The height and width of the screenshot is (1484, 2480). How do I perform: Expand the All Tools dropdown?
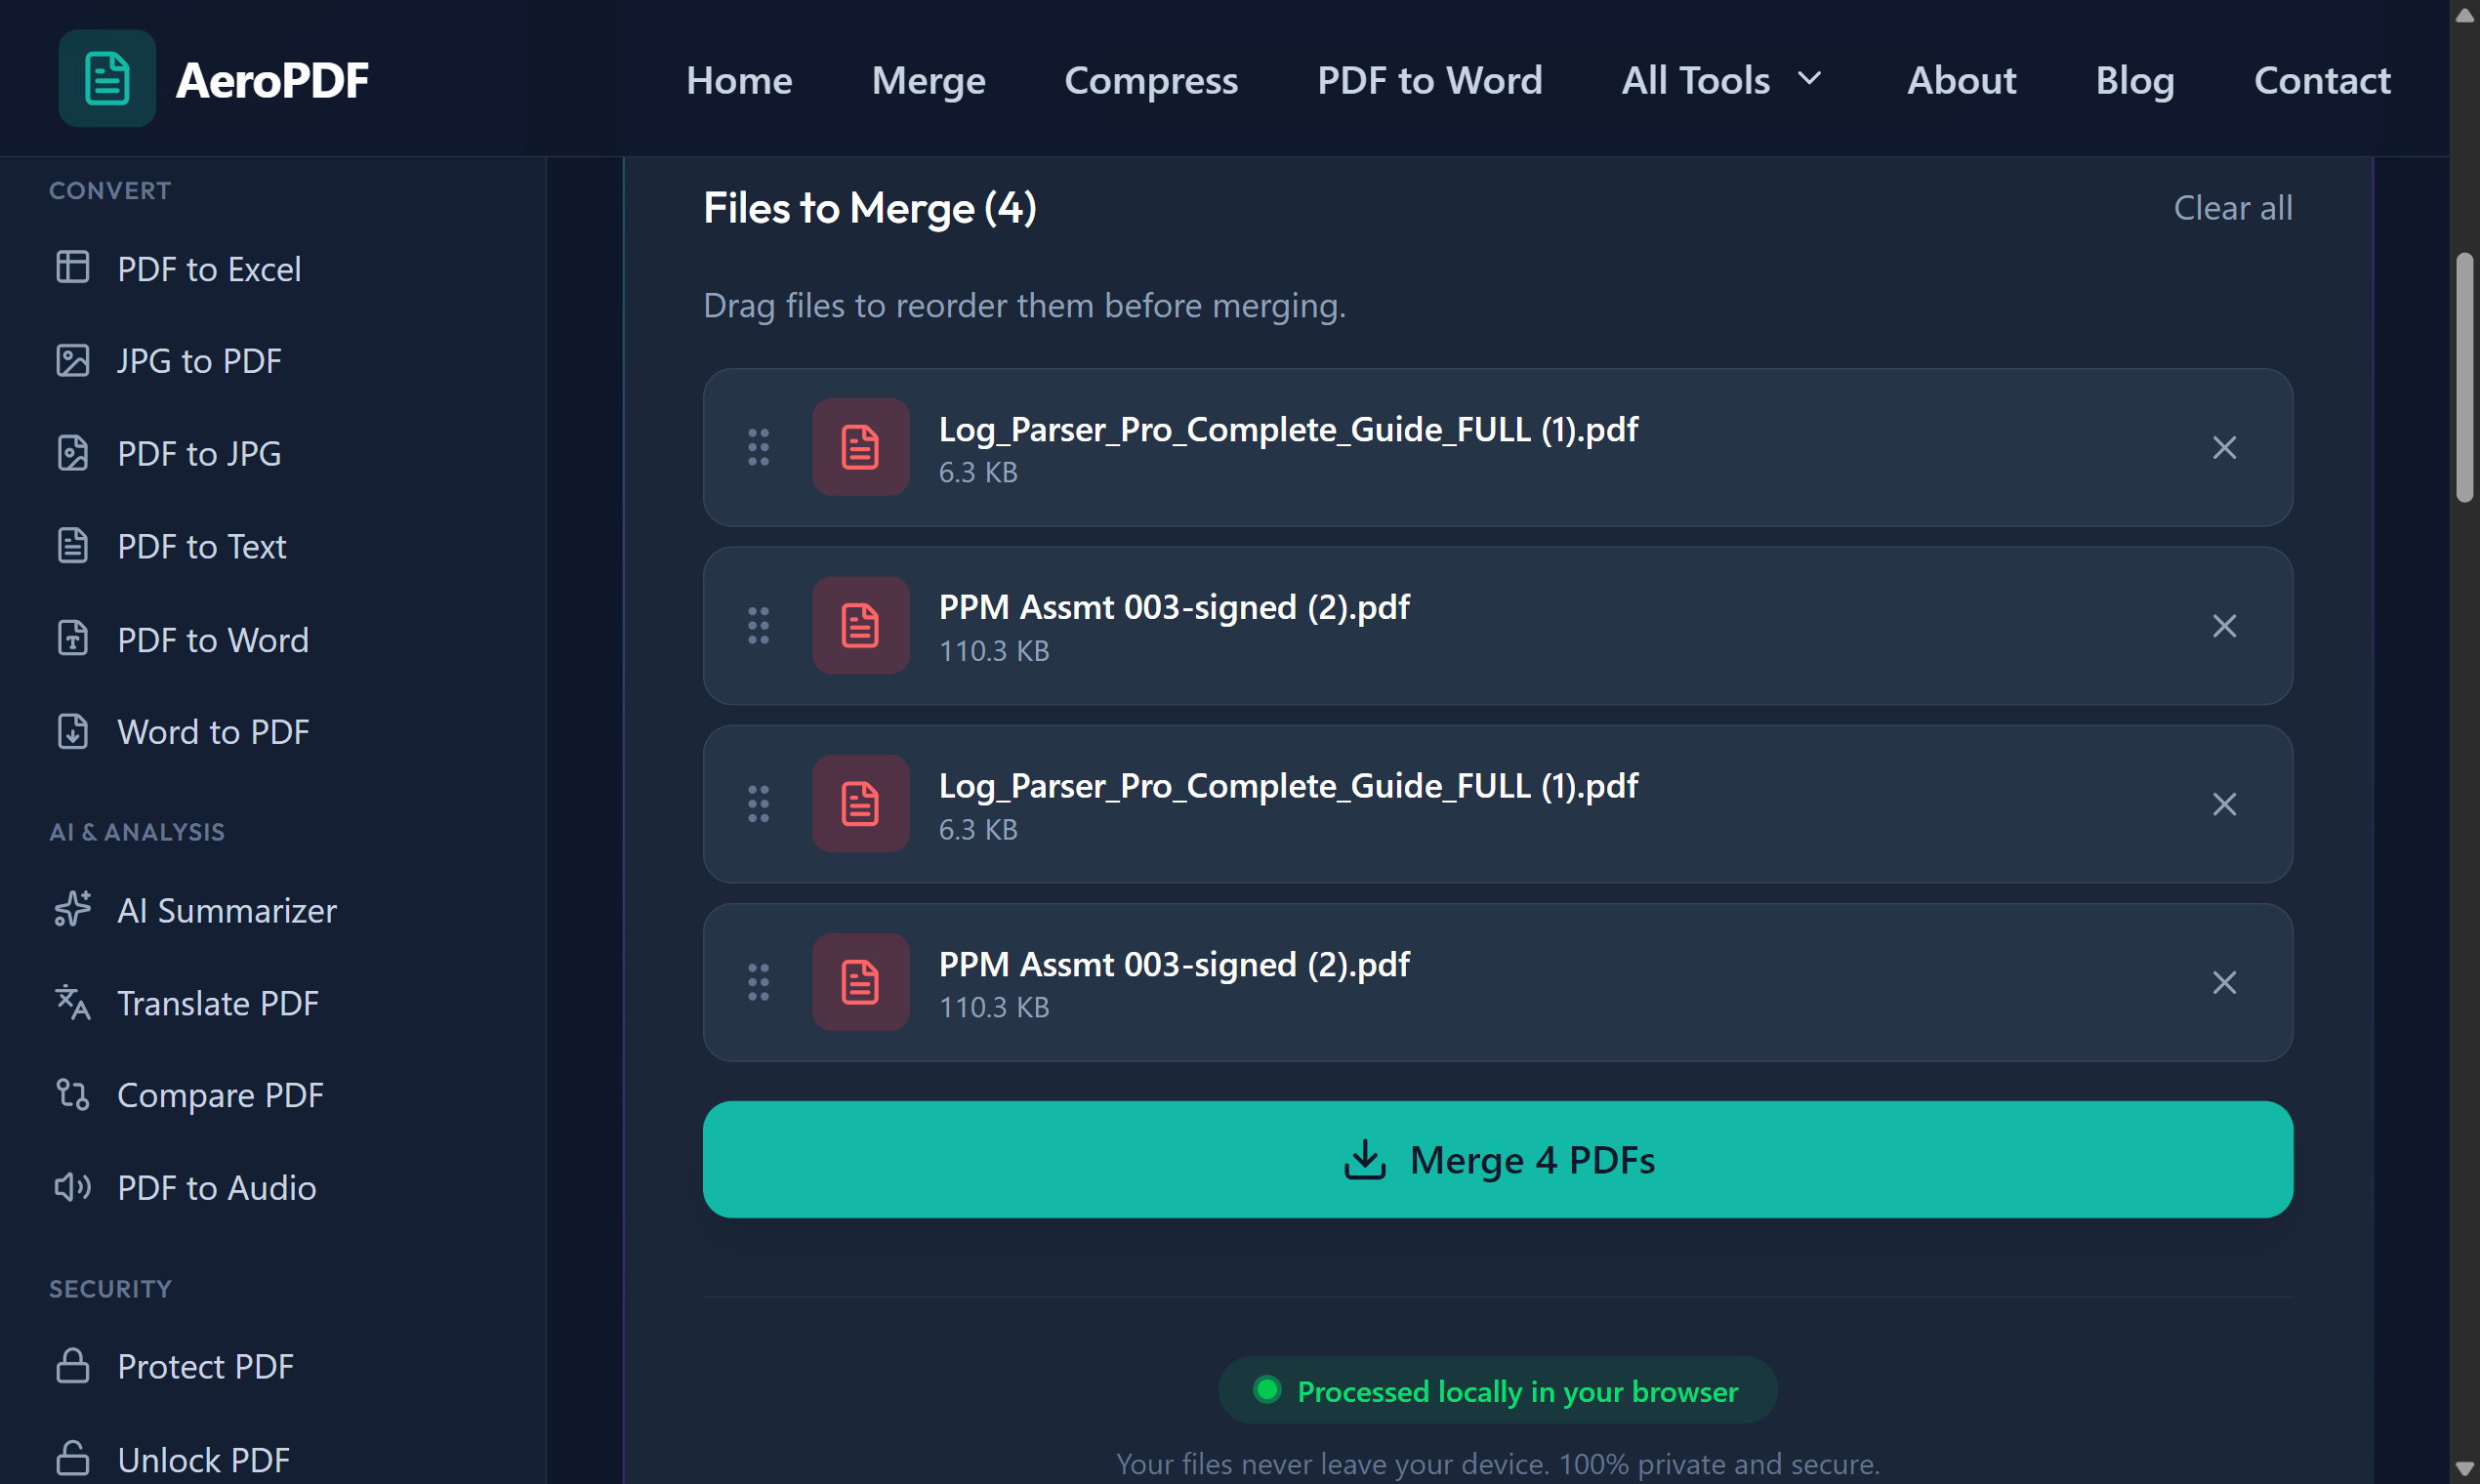(1722, 80)
